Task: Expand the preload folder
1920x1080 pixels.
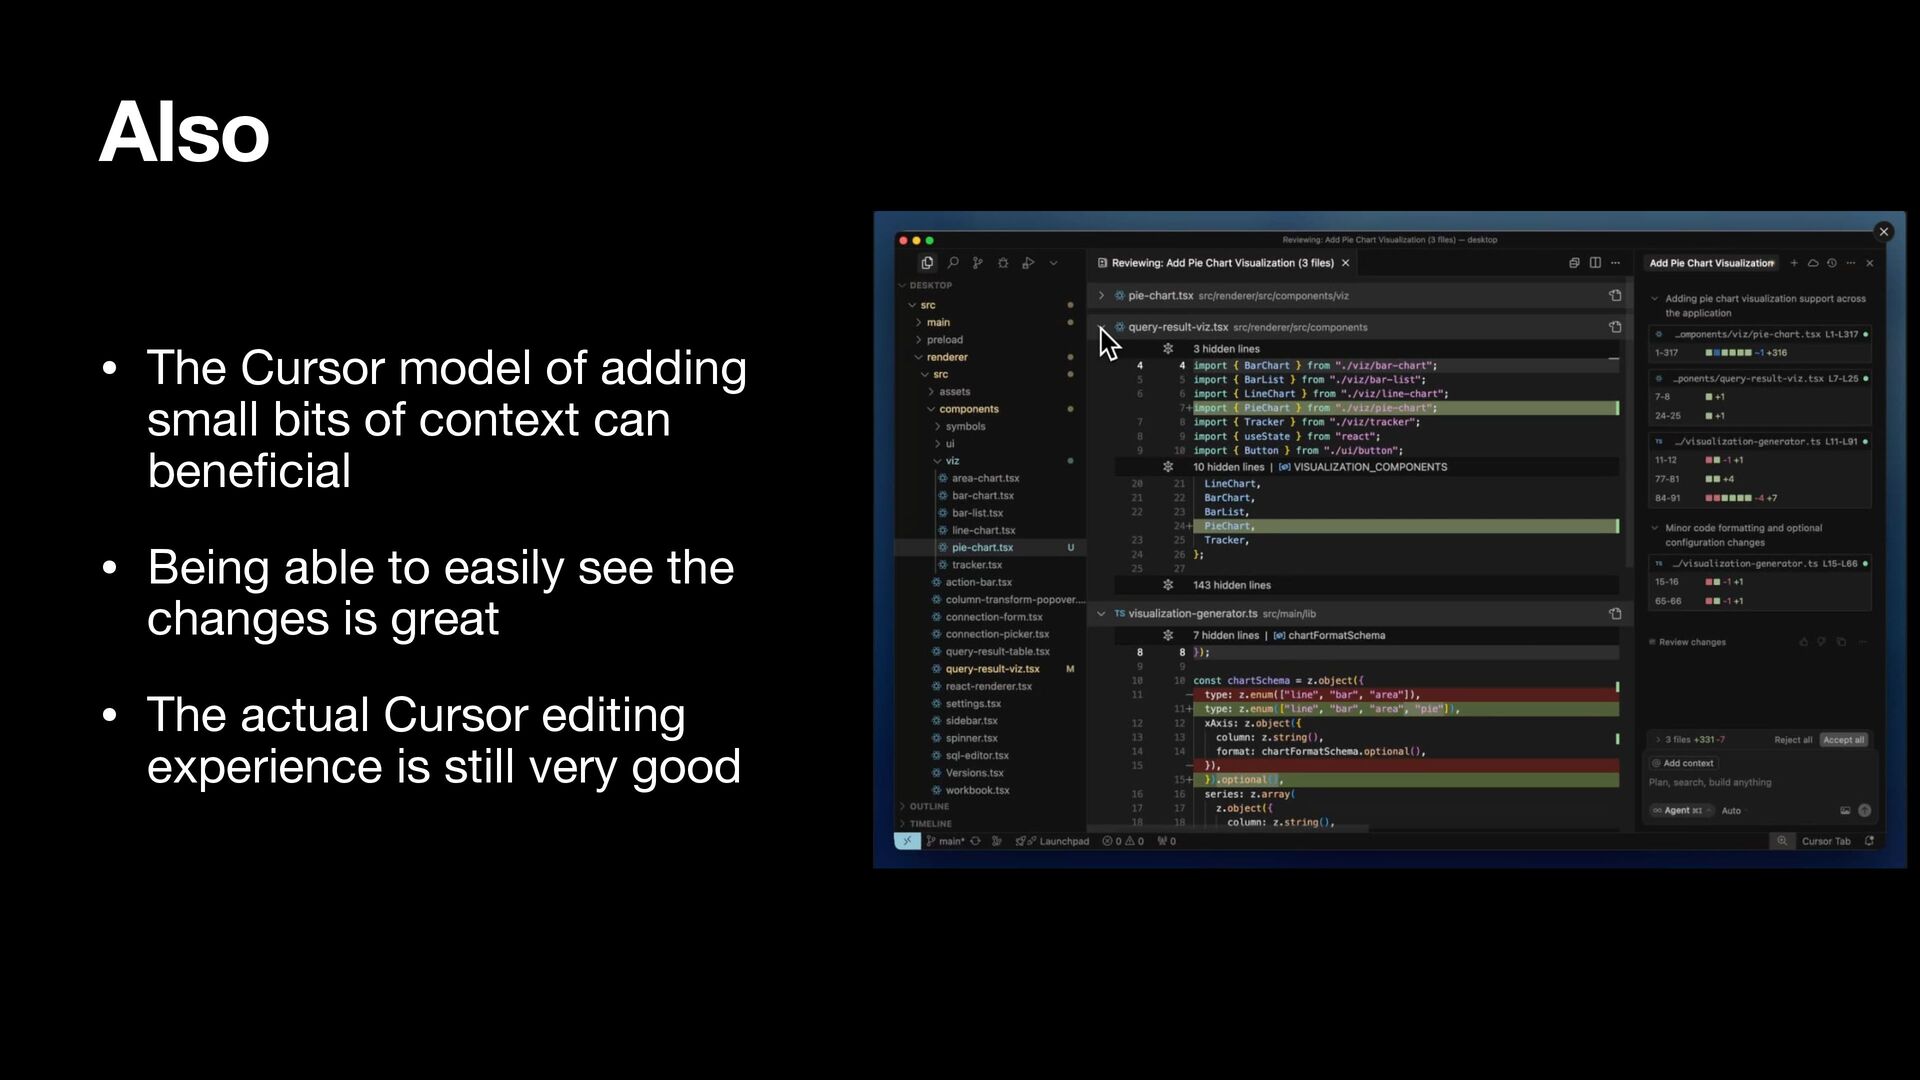Action: [944, 340]
